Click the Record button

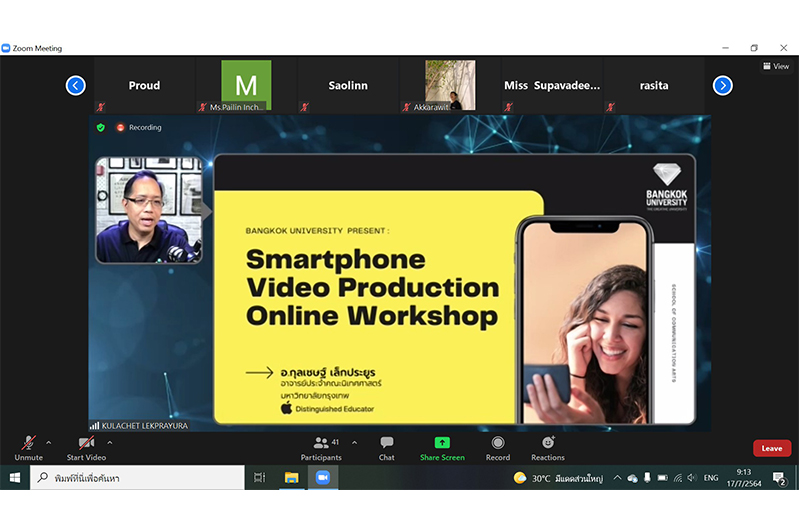(x=498, y=448)
